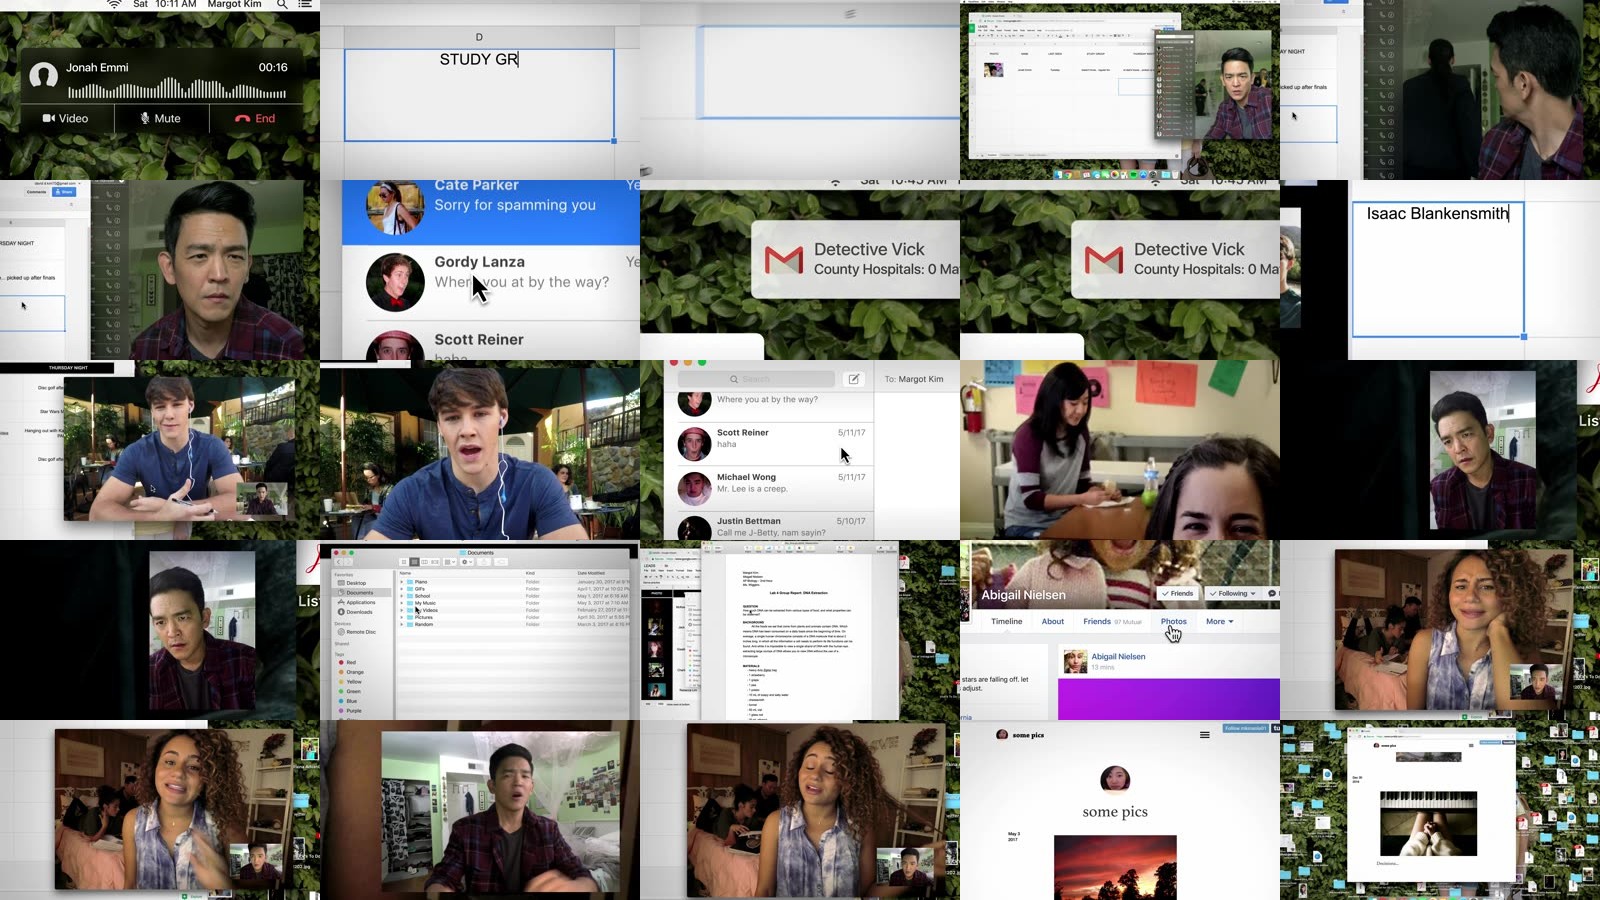
Task: Click Abigail Nielsen's post avatar thumbnail
Action: click(1075, 661)
